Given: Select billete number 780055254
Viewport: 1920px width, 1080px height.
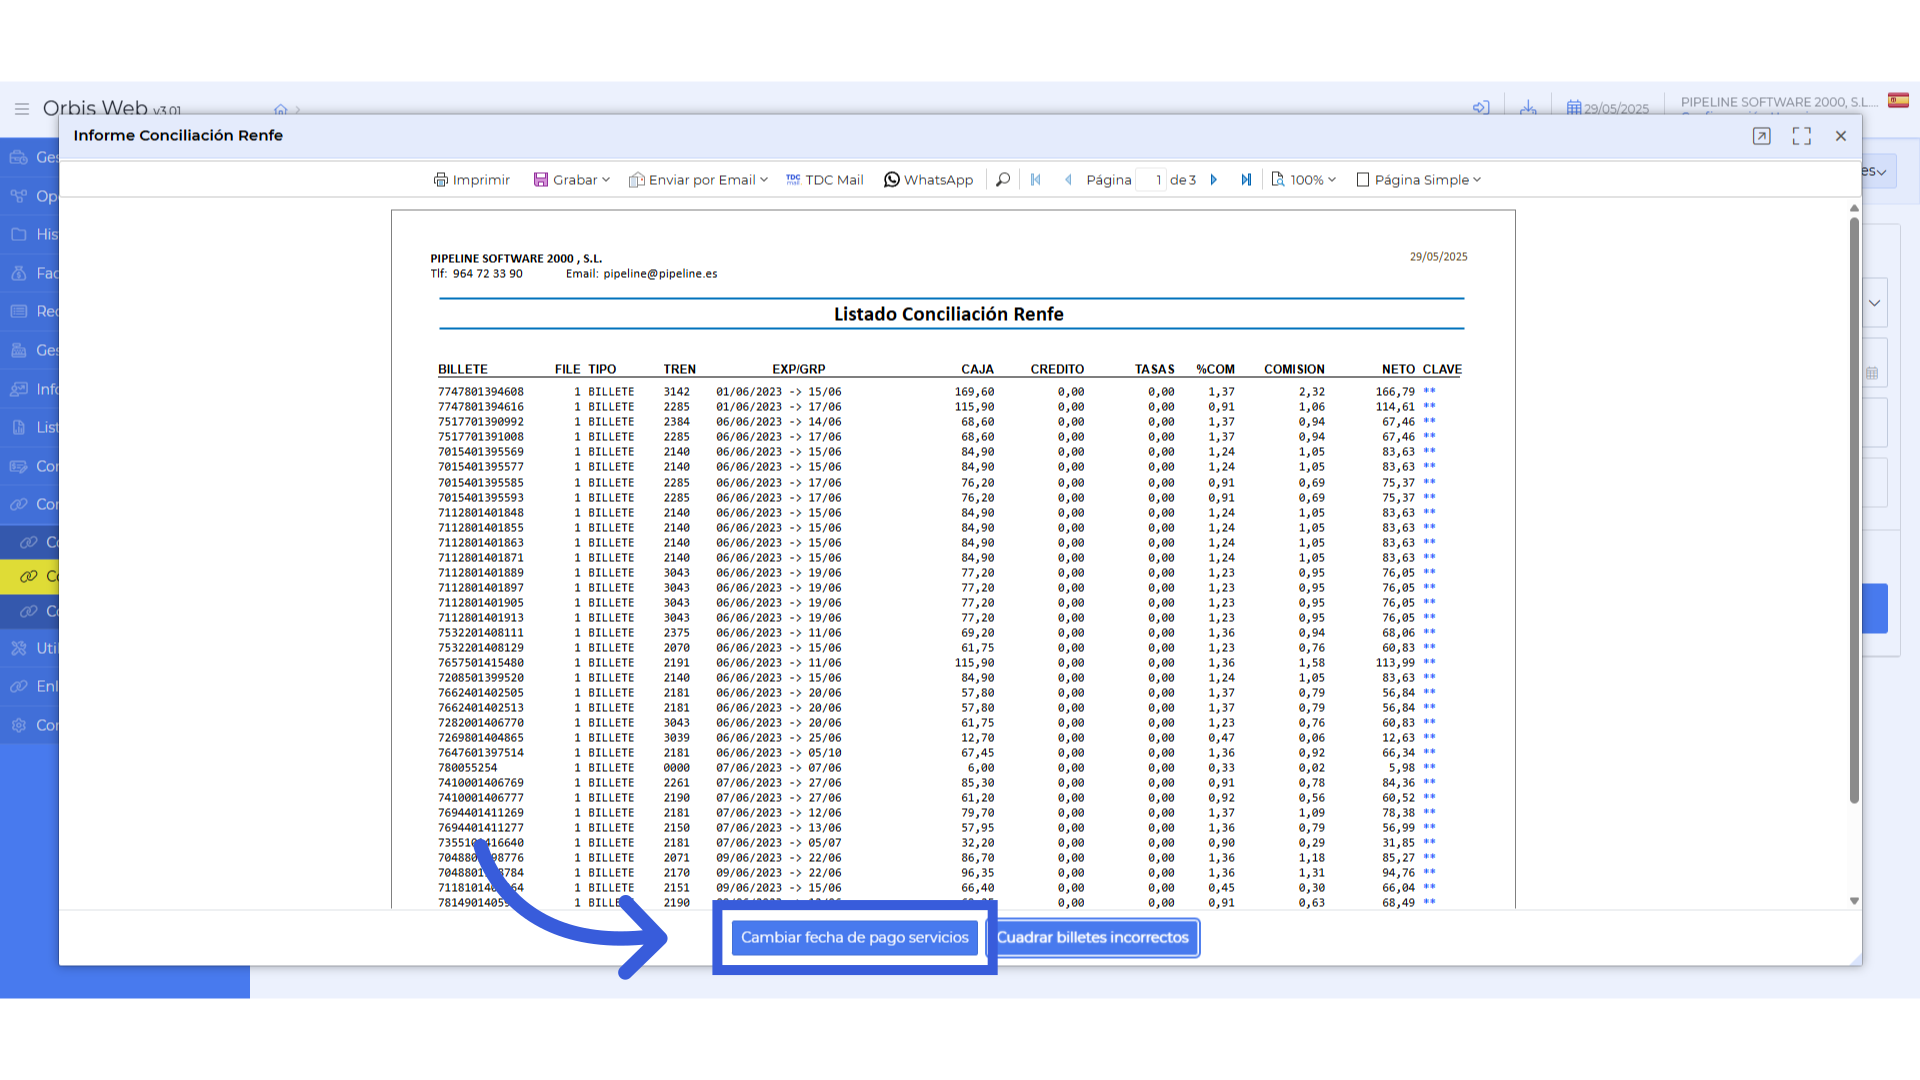Looking at the screenshot, I should (467, 768).
